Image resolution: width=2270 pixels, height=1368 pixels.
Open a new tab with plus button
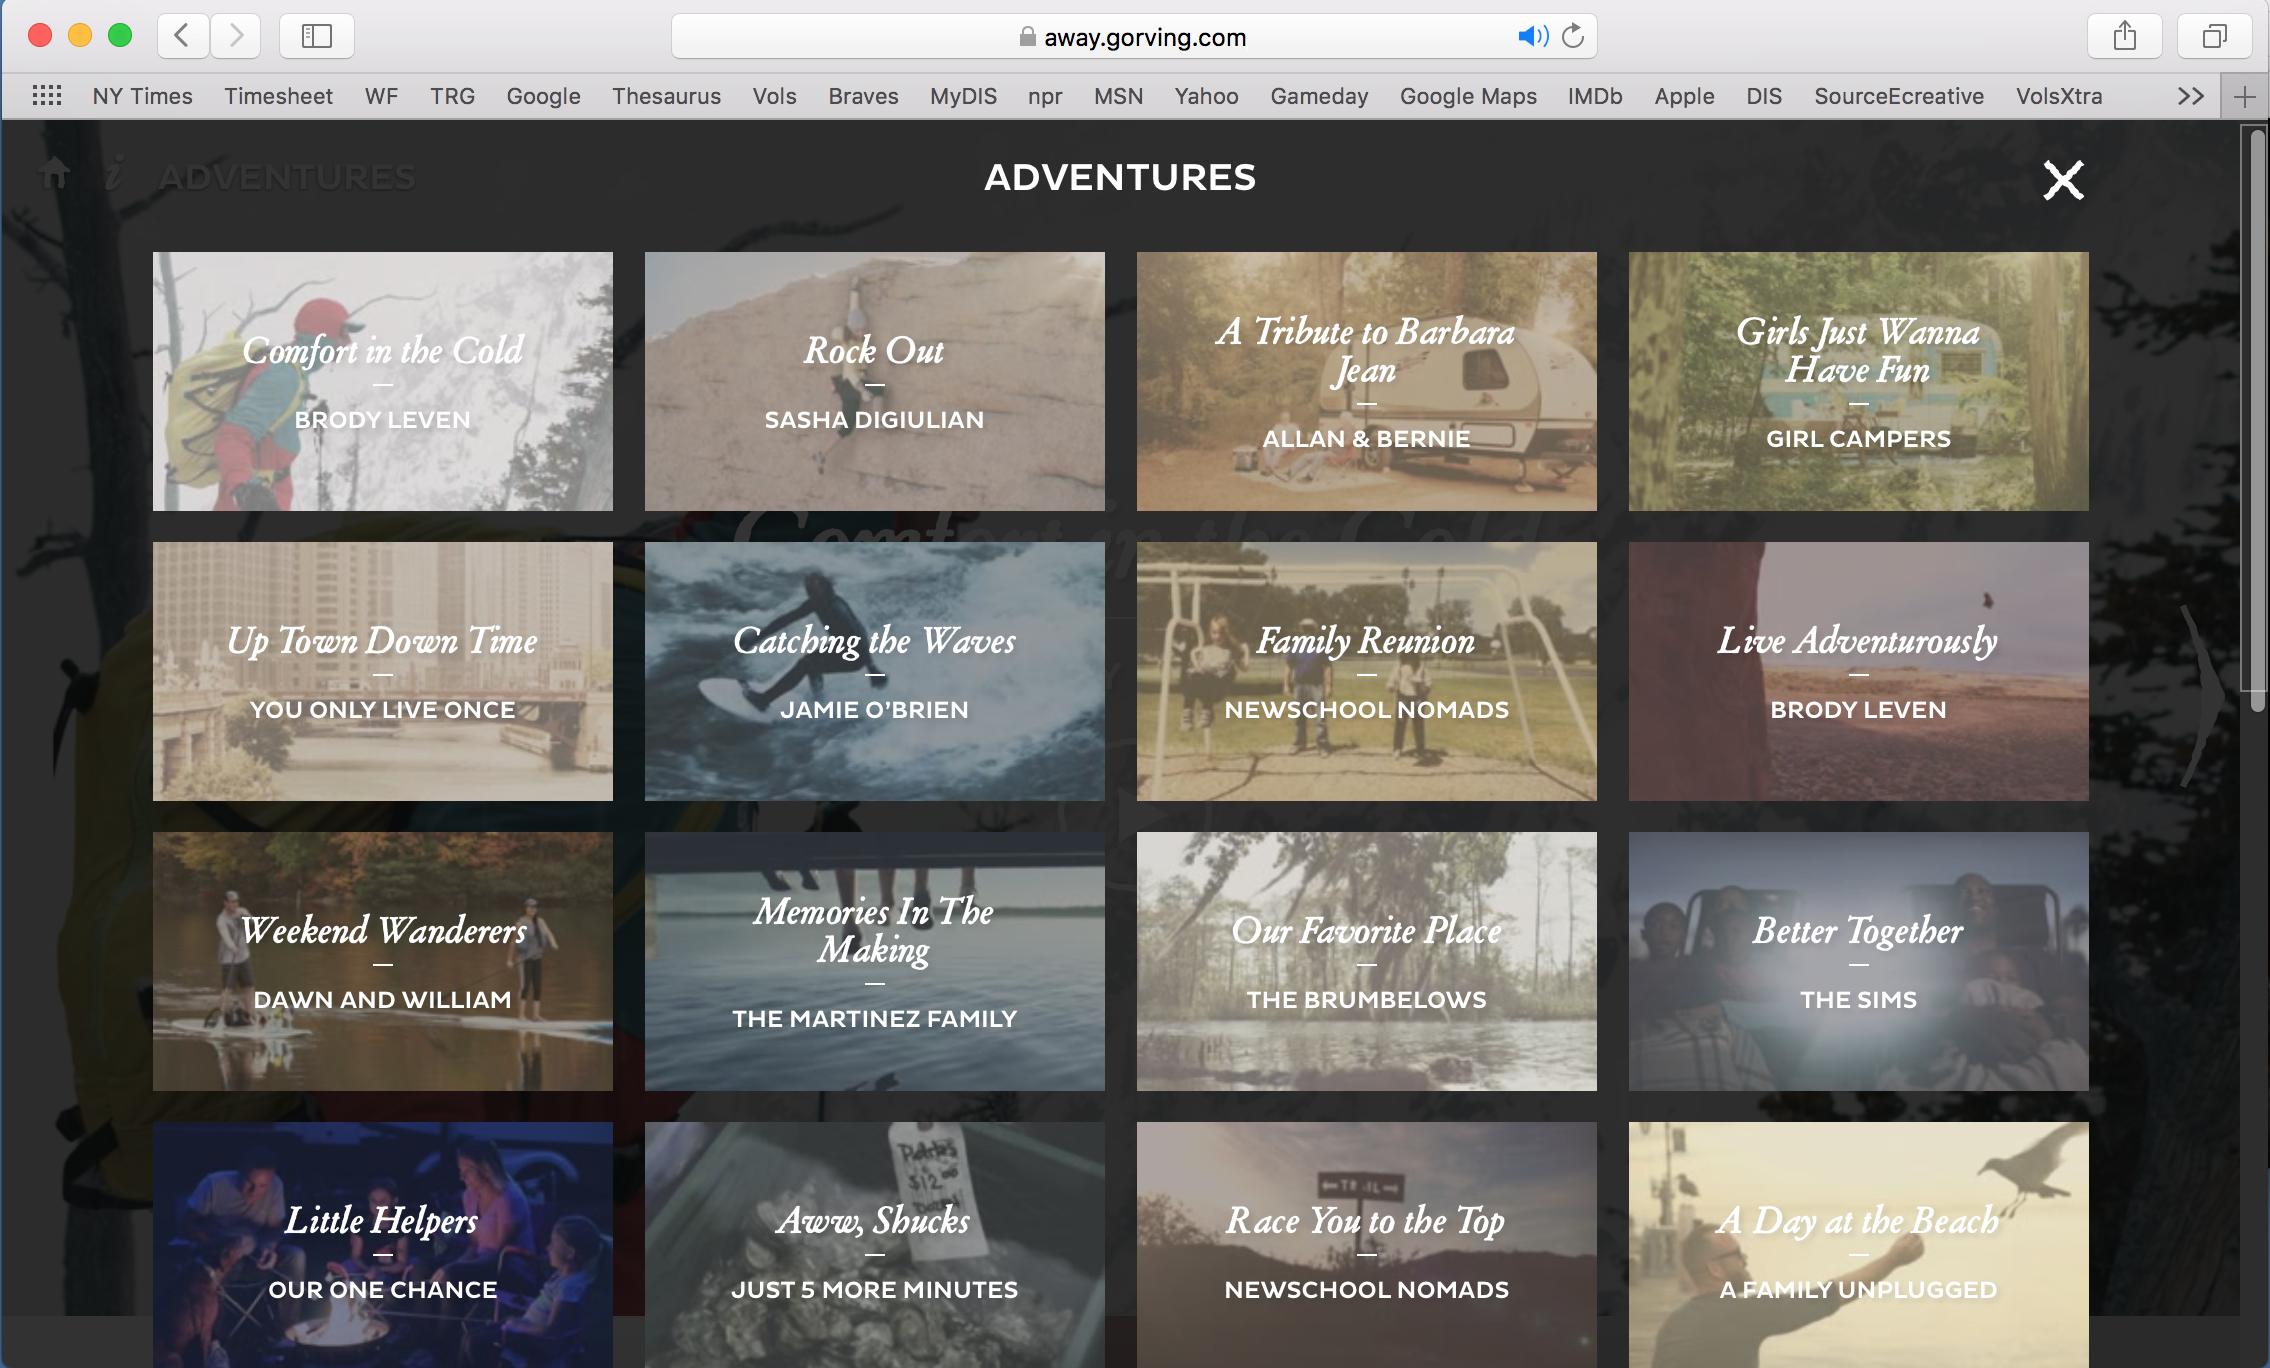[2244, 97]
